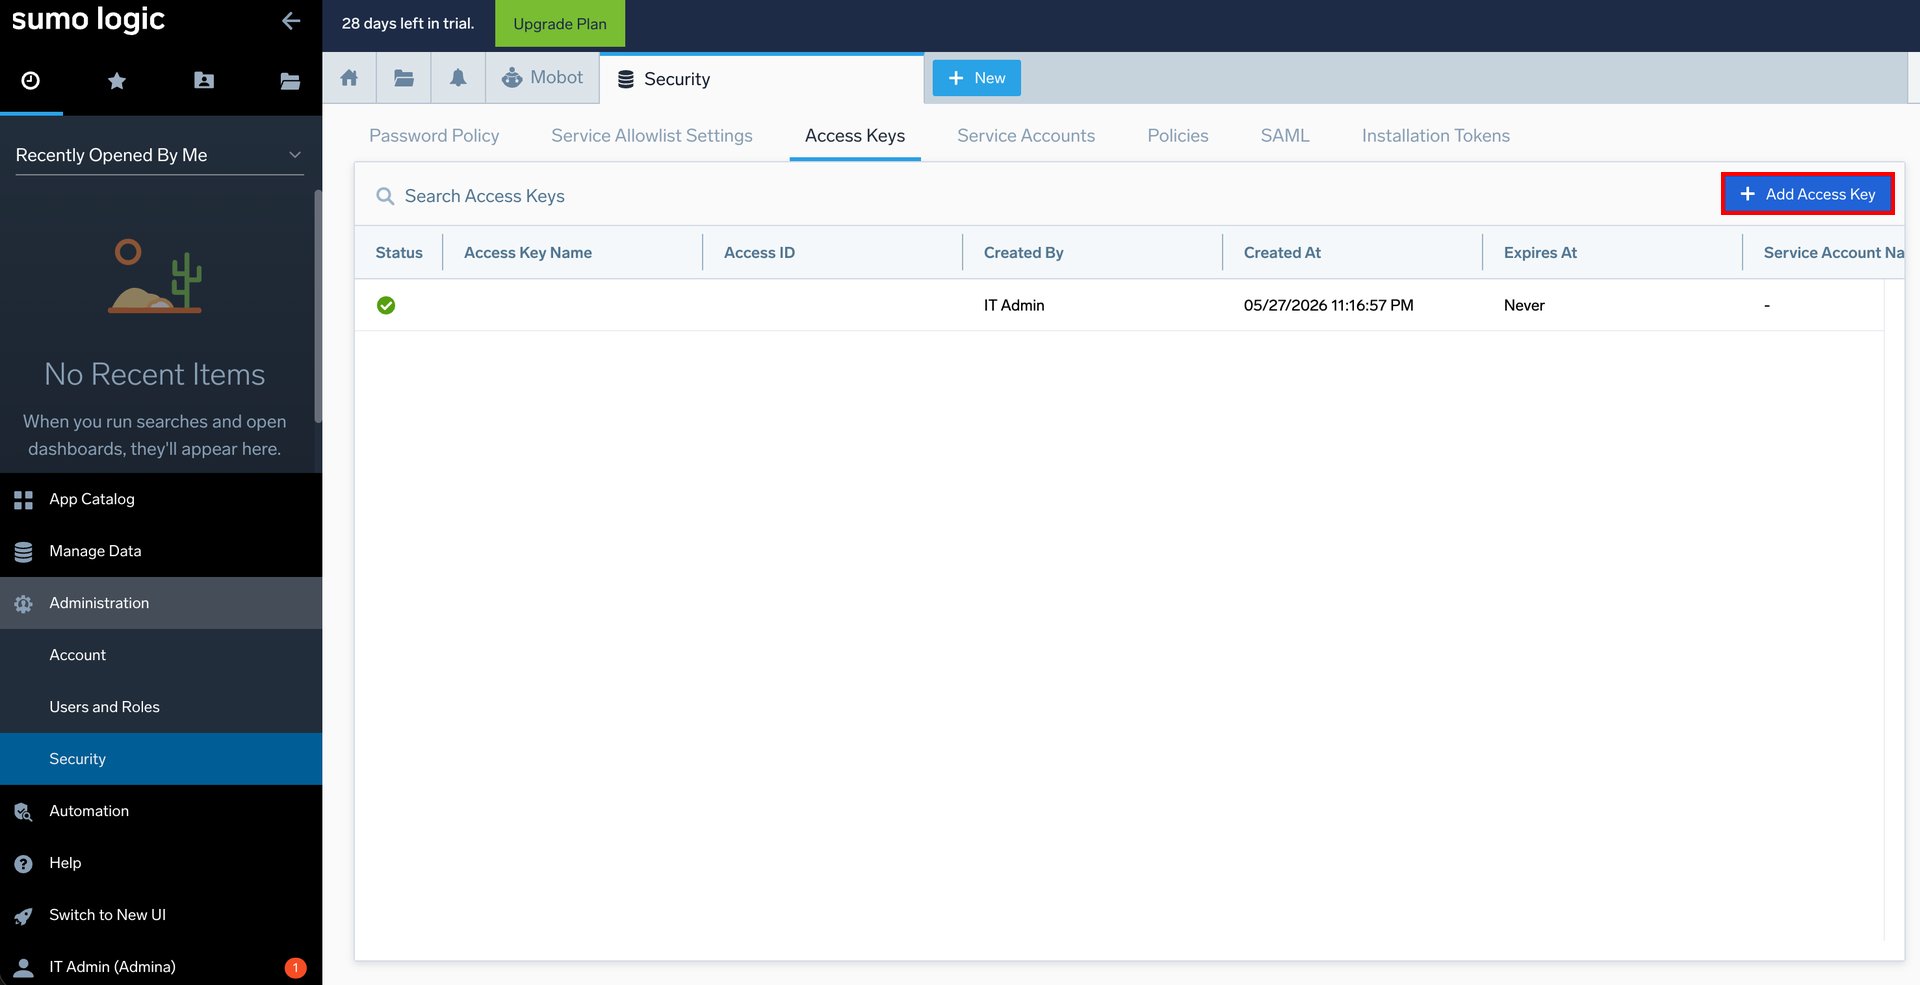Sort by the Access Key Name column

(x=528, y=253)
